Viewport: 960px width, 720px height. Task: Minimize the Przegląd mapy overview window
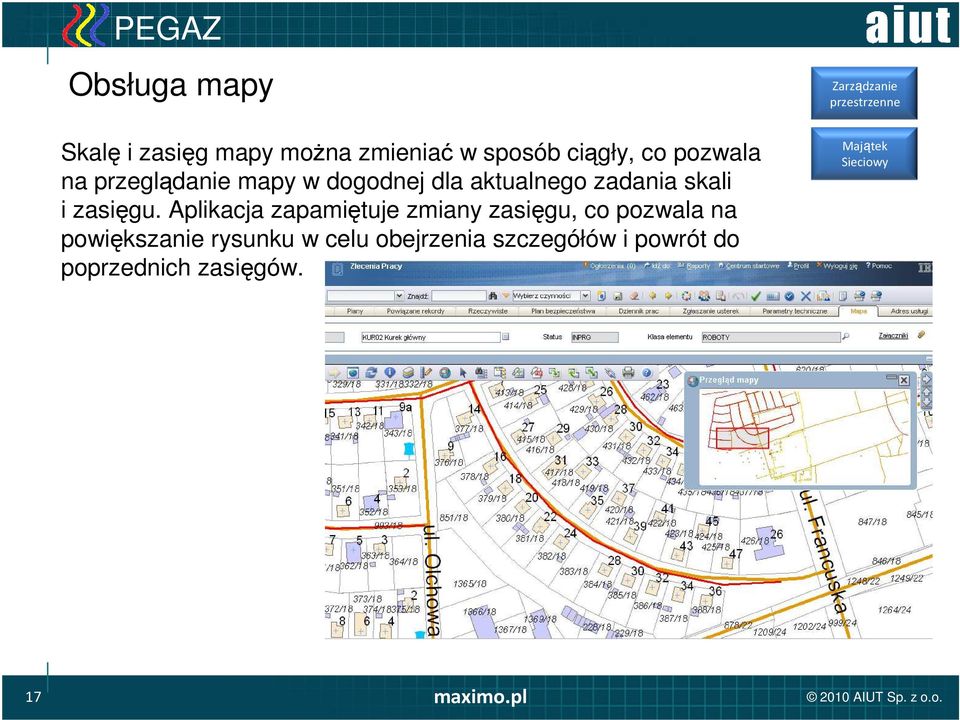pyautogui.click(x=891, y=378)
